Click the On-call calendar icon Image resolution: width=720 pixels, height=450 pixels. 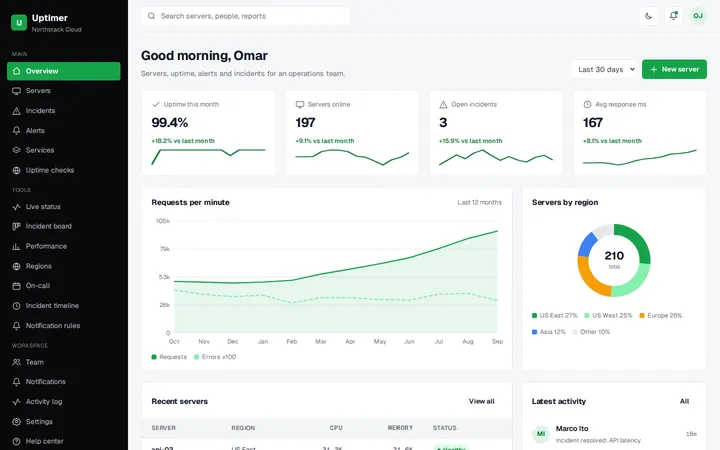coord(17,286)
